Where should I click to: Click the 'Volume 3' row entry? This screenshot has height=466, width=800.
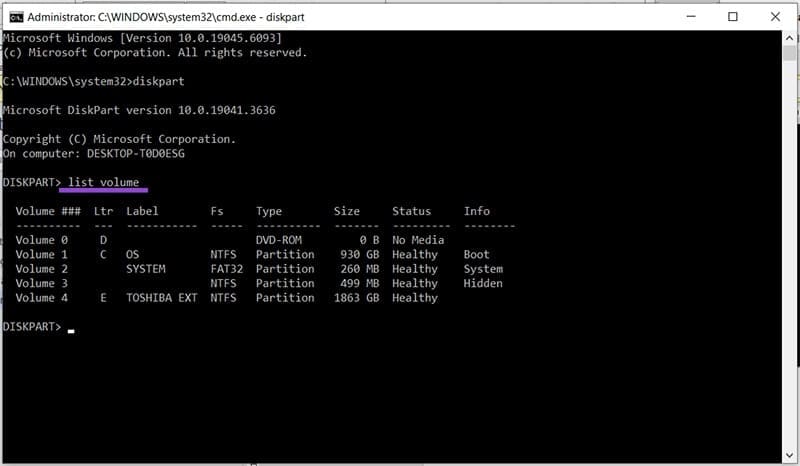[41, 283]
